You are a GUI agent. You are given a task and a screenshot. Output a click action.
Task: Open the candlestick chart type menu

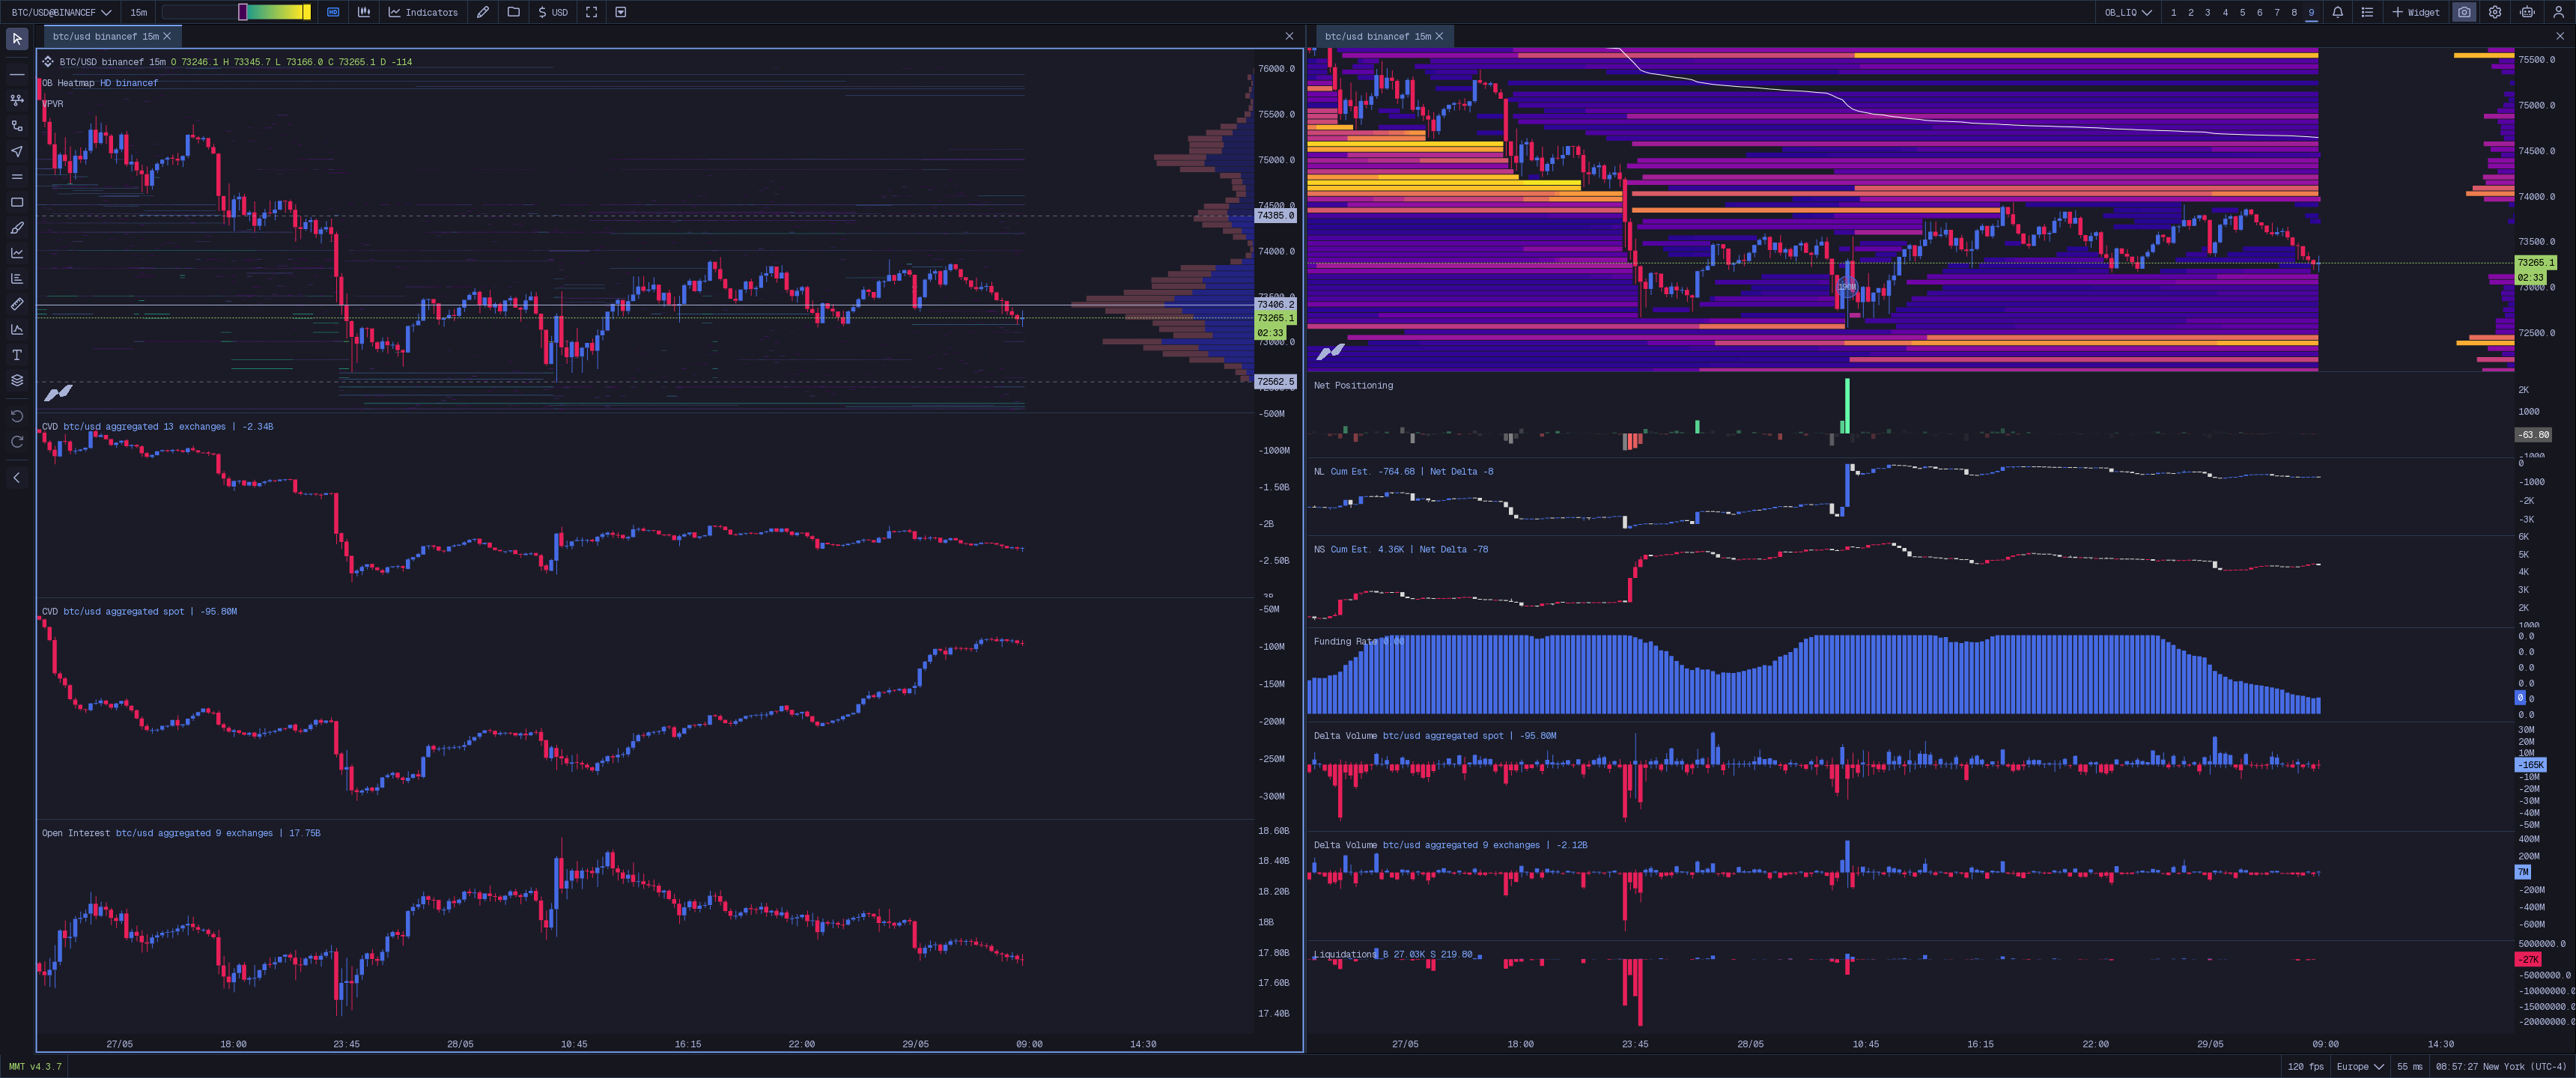pyautogui.click(x=364, y=12)
